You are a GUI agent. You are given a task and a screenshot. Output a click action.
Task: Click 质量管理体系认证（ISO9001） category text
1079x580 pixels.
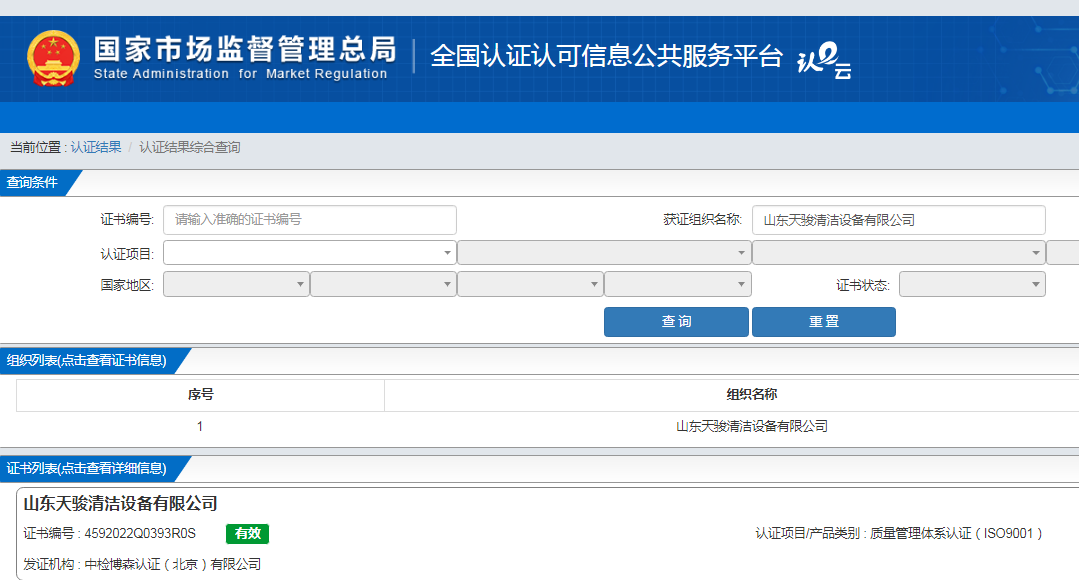click(x=956, y=534)
